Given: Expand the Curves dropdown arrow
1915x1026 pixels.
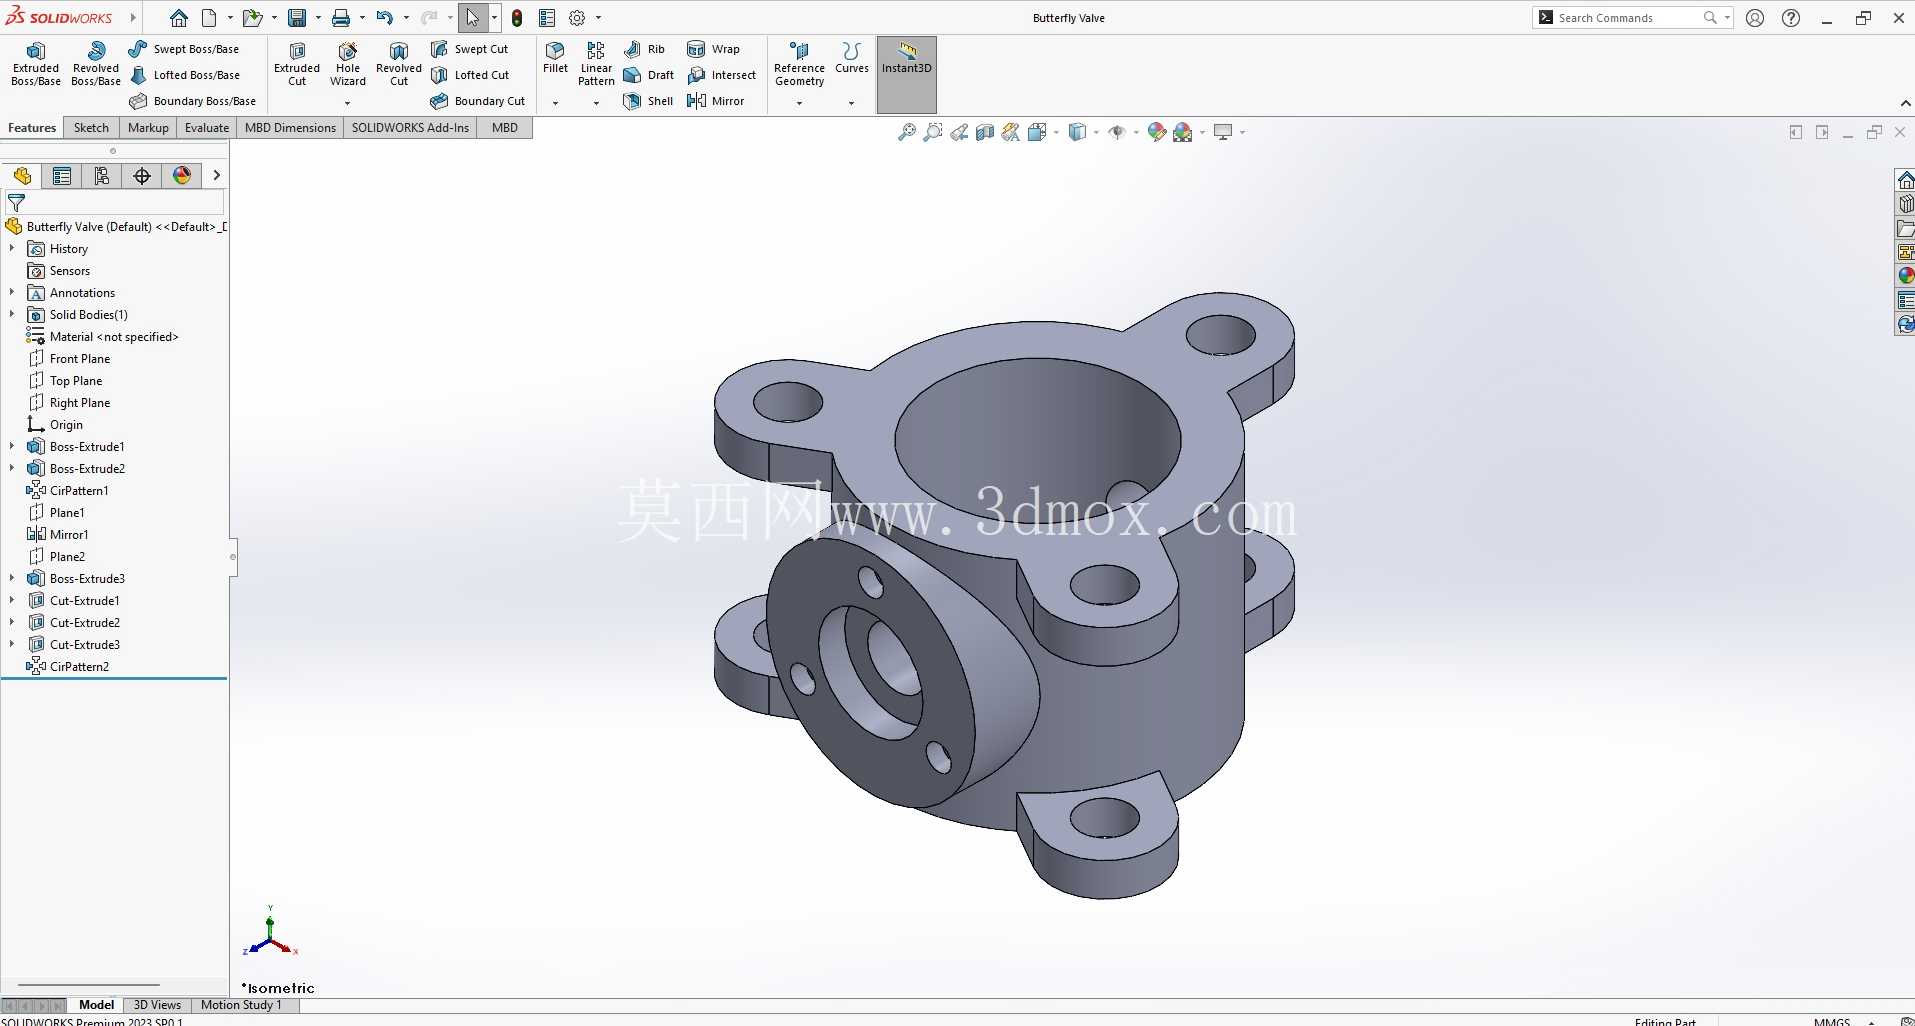Looking at the screenshot, I should (x=851, y=103).
